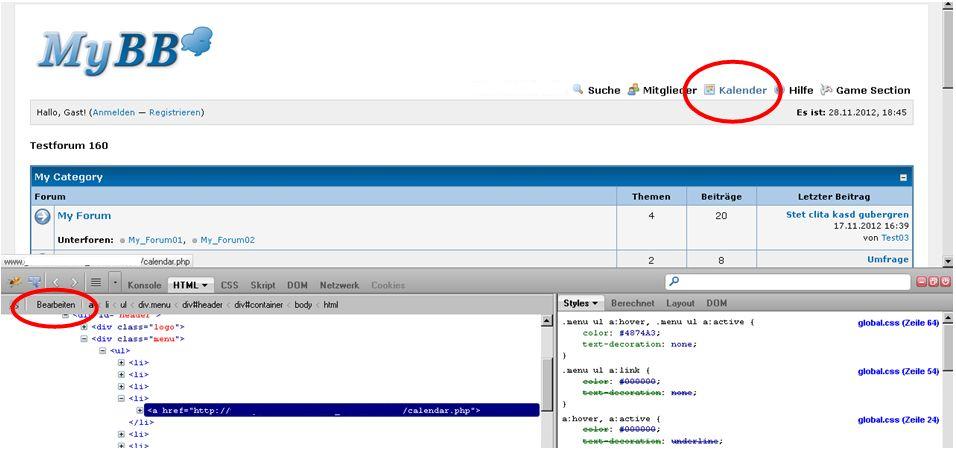Open the Hilfe link
Image resolution: width=956 pixels, height=449 pixels.
[x=801, y=90]
